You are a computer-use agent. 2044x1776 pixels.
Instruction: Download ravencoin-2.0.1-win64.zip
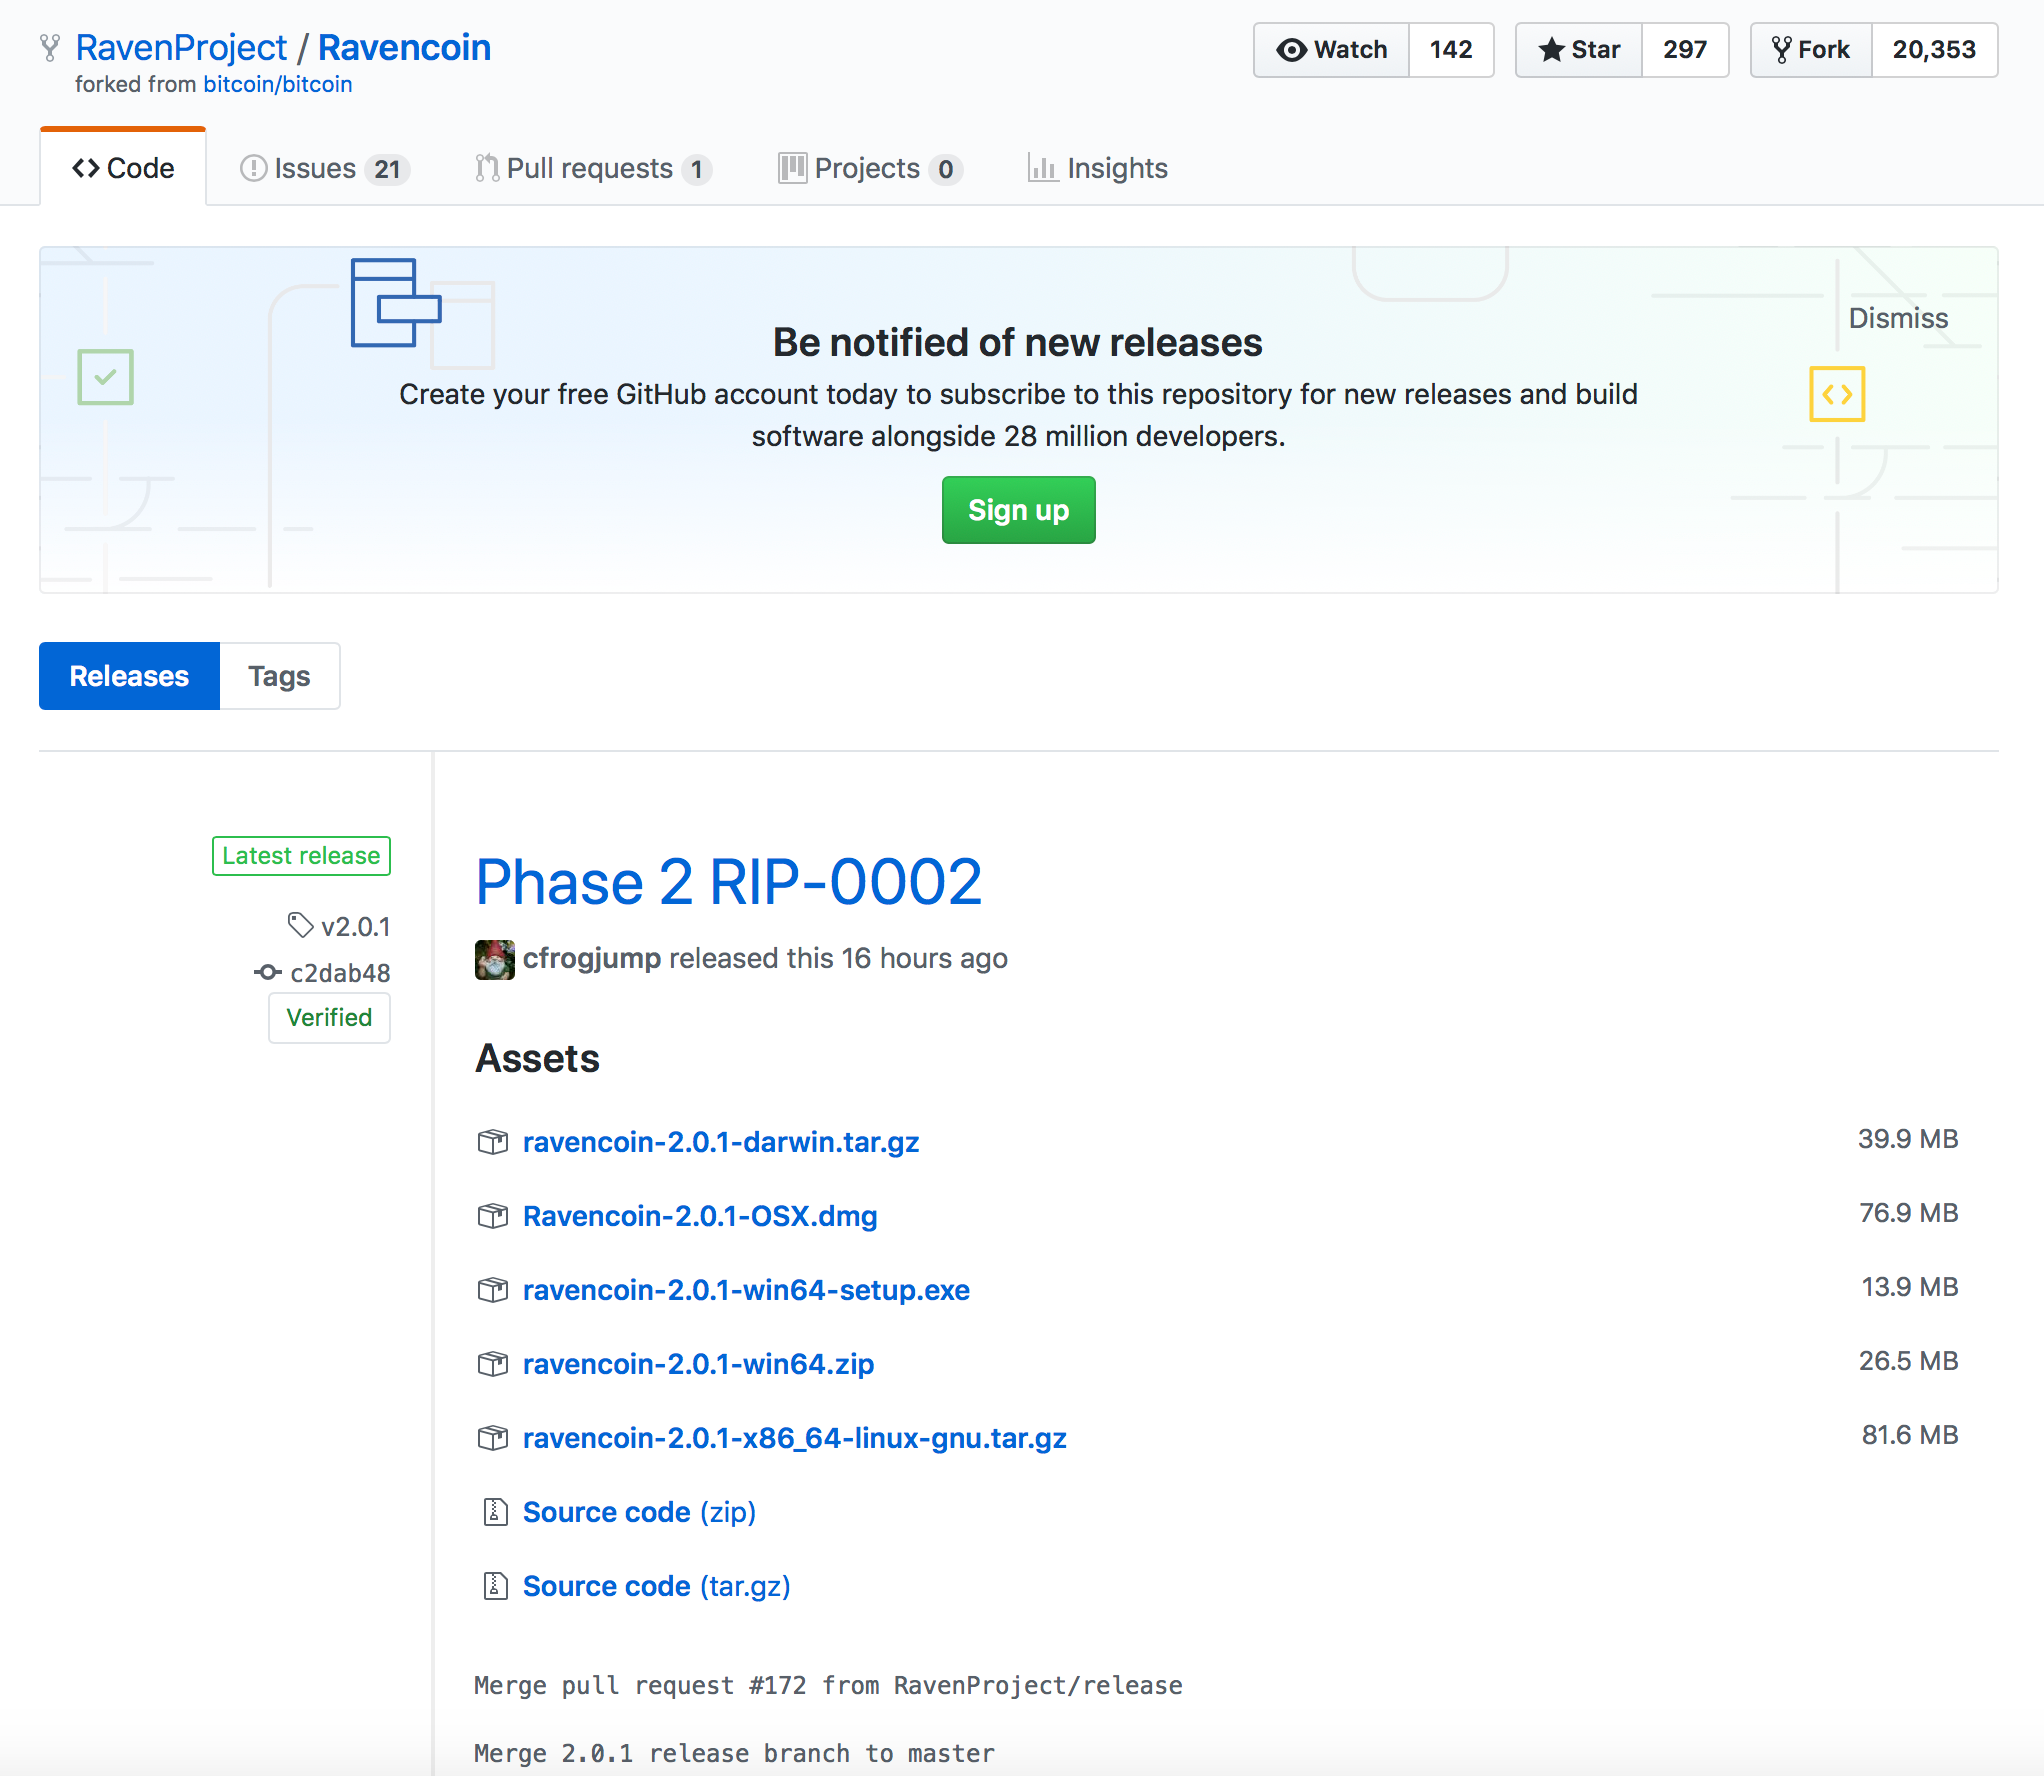[698, 1364]
